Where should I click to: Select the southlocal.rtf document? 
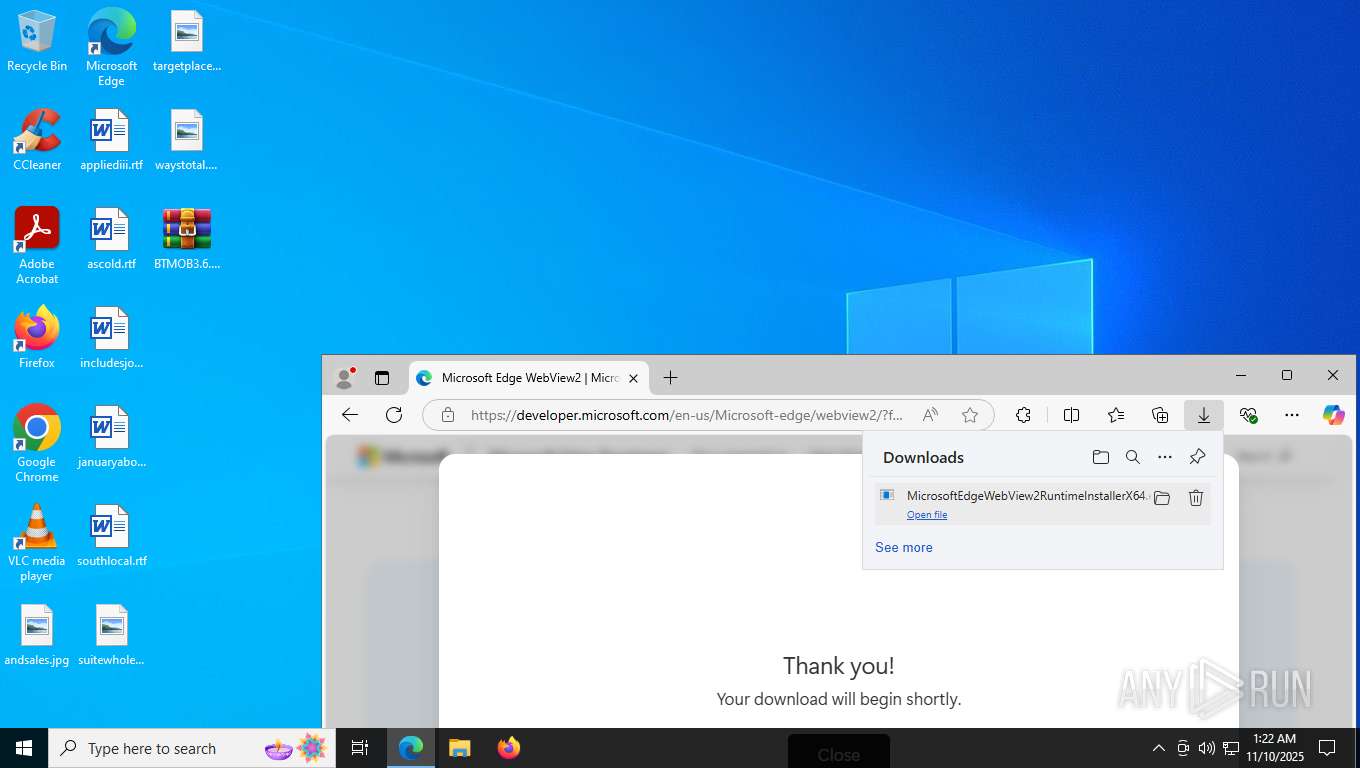pyautogui.click(x=111, y=536)
